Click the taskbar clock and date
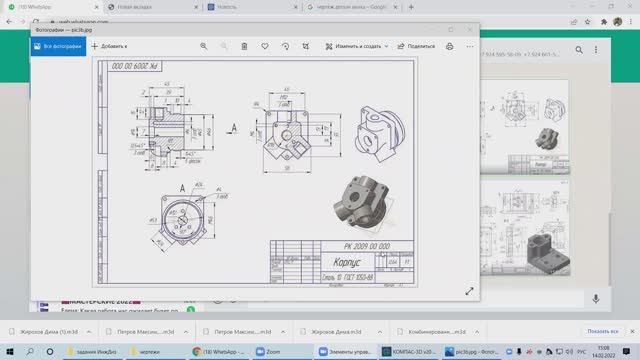 [x=604, y=351]
